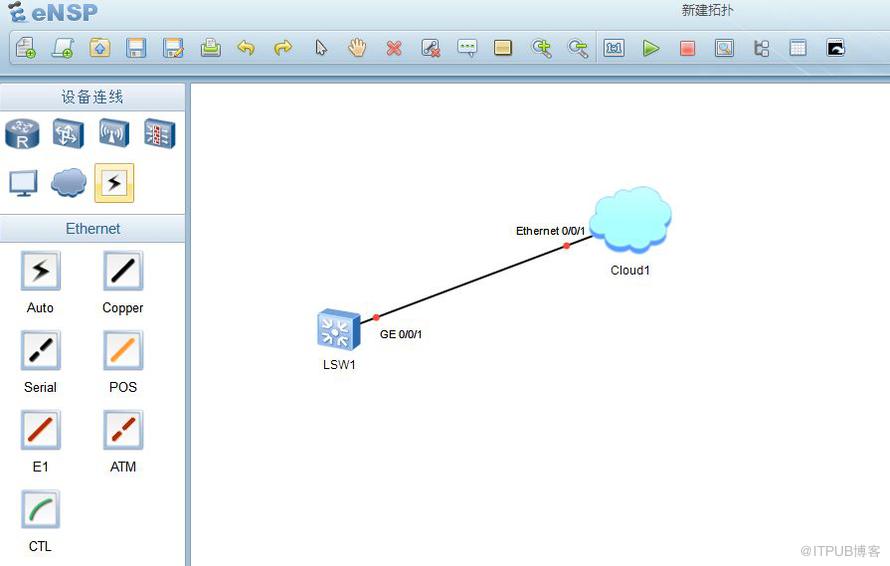This screenshot has height=566, width=890.
Task: Select the Firewall device category
Action: click(x=159, y=133)
